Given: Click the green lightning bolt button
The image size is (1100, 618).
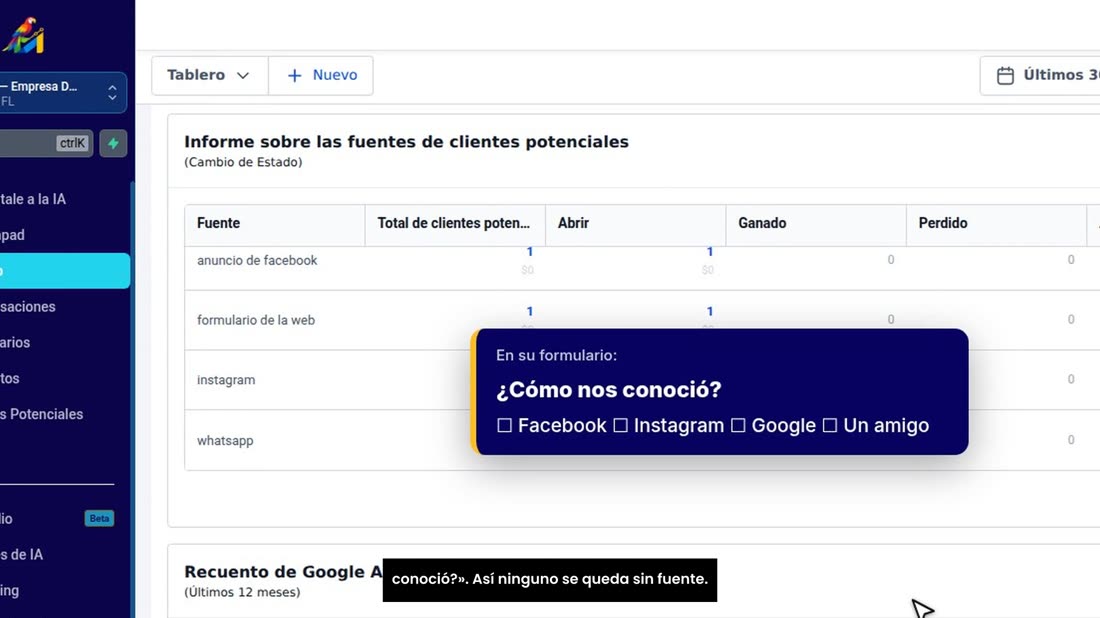Looking at the screenshot, I should (113, 143).
